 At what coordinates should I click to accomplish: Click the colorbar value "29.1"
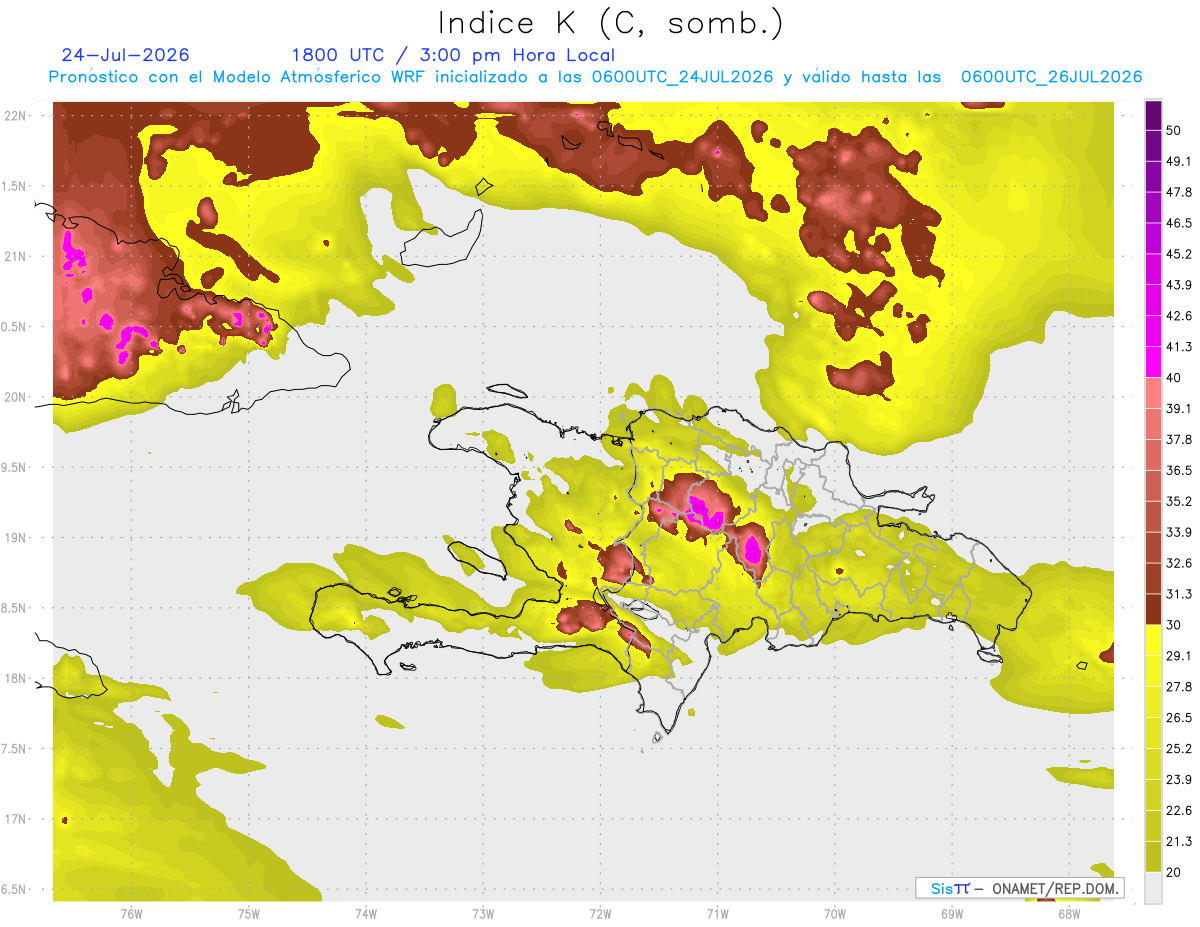point(1179,656)
